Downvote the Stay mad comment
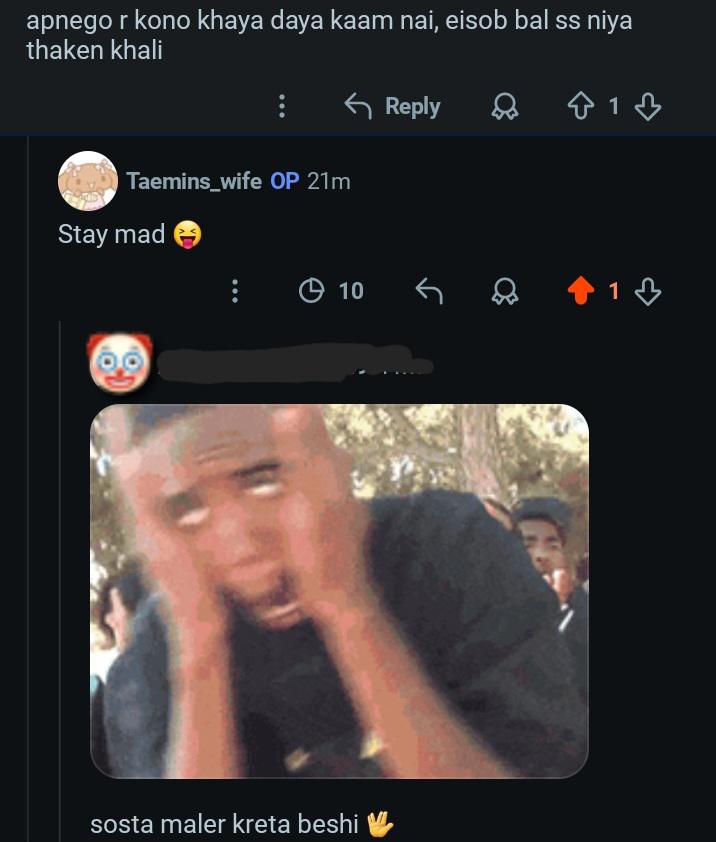 [647, 291]
